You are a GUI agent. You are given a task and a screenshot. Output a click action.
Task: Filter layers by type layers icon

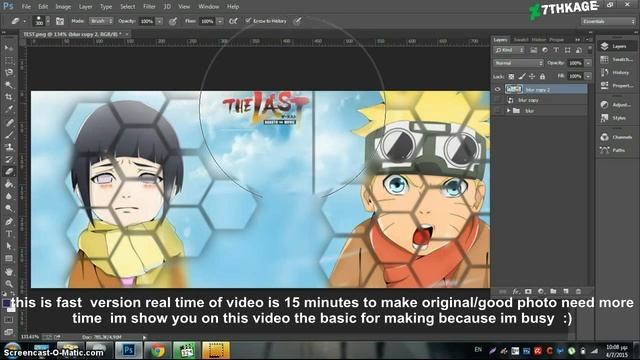click(556, 50)
